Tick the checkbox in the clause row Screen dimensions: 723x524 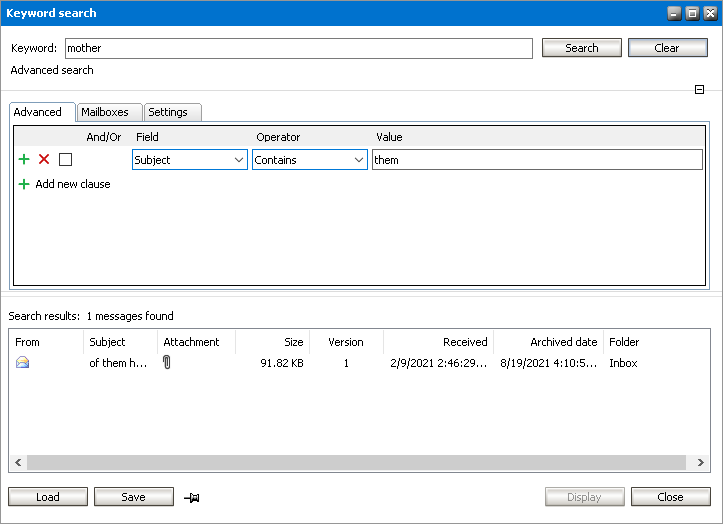65,159
